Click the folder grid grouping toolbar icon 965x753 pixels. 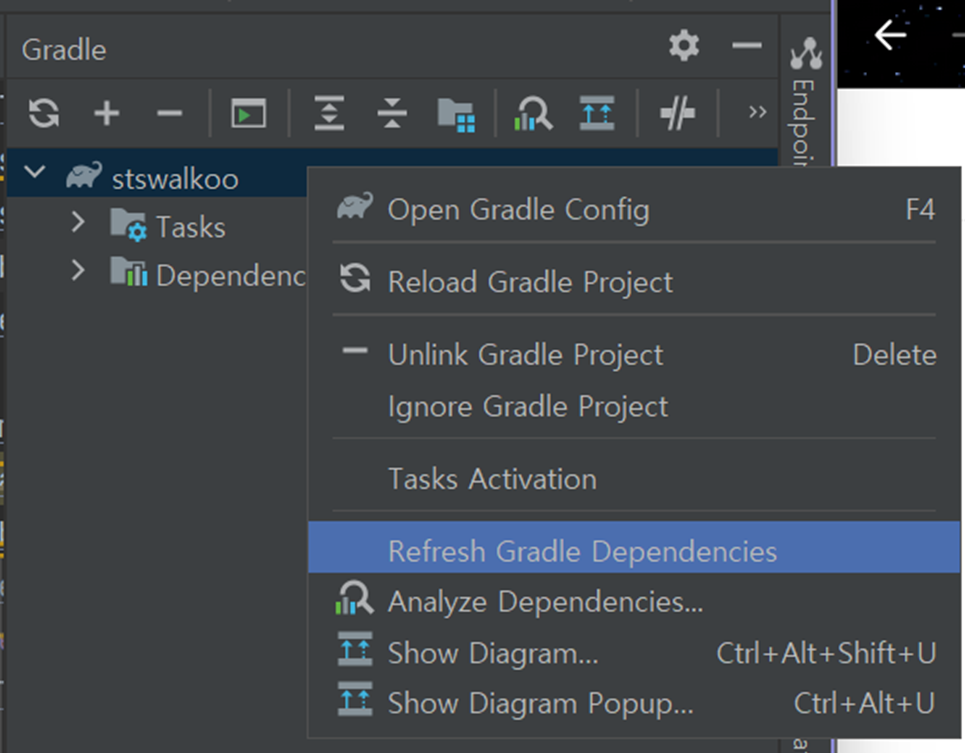[x=455, y=114]
